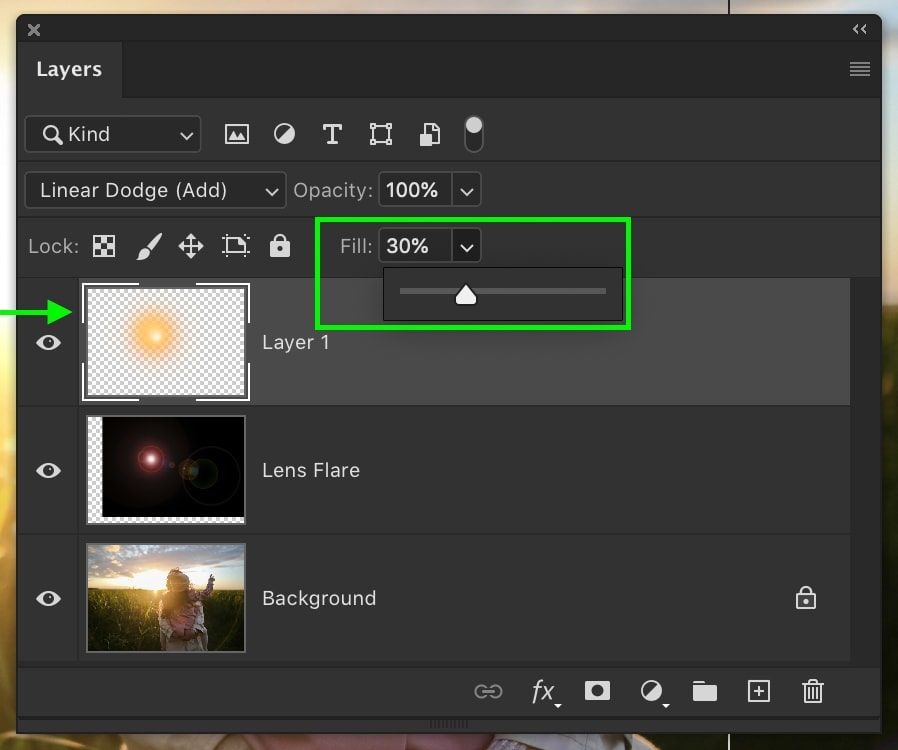The height and width of the screenshot is (750, 898).
Task: Lock all padlock icon
Action: tap(279, 246)
